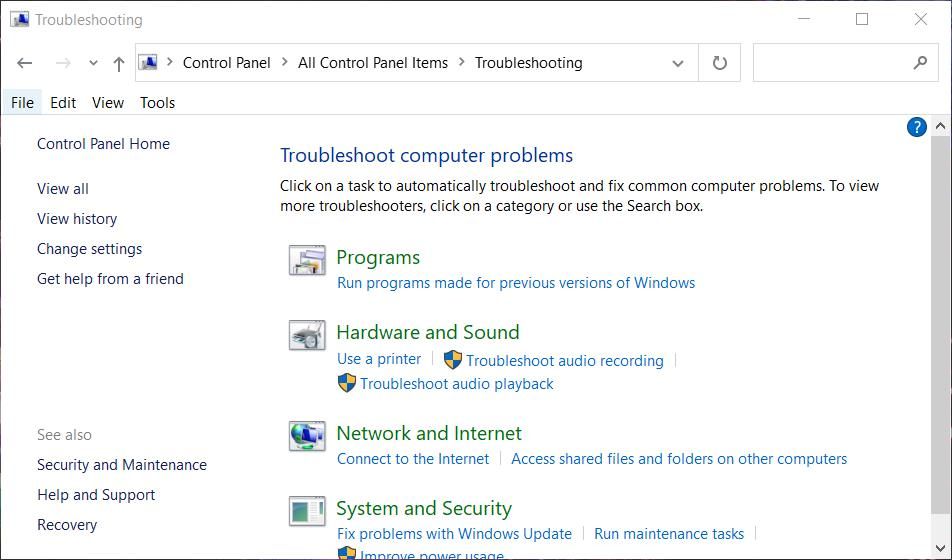
Task: Select View history in the sidebar
Action: coord(77,219)
